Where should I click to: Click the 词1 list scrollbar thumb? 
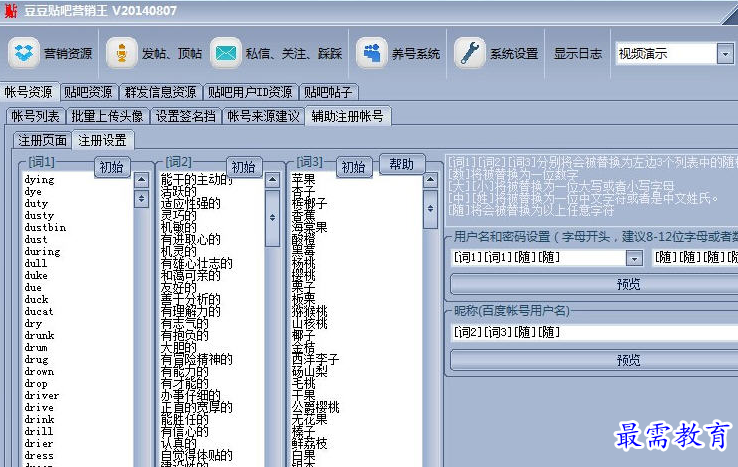pyautogui.click(x=141, y=199)
